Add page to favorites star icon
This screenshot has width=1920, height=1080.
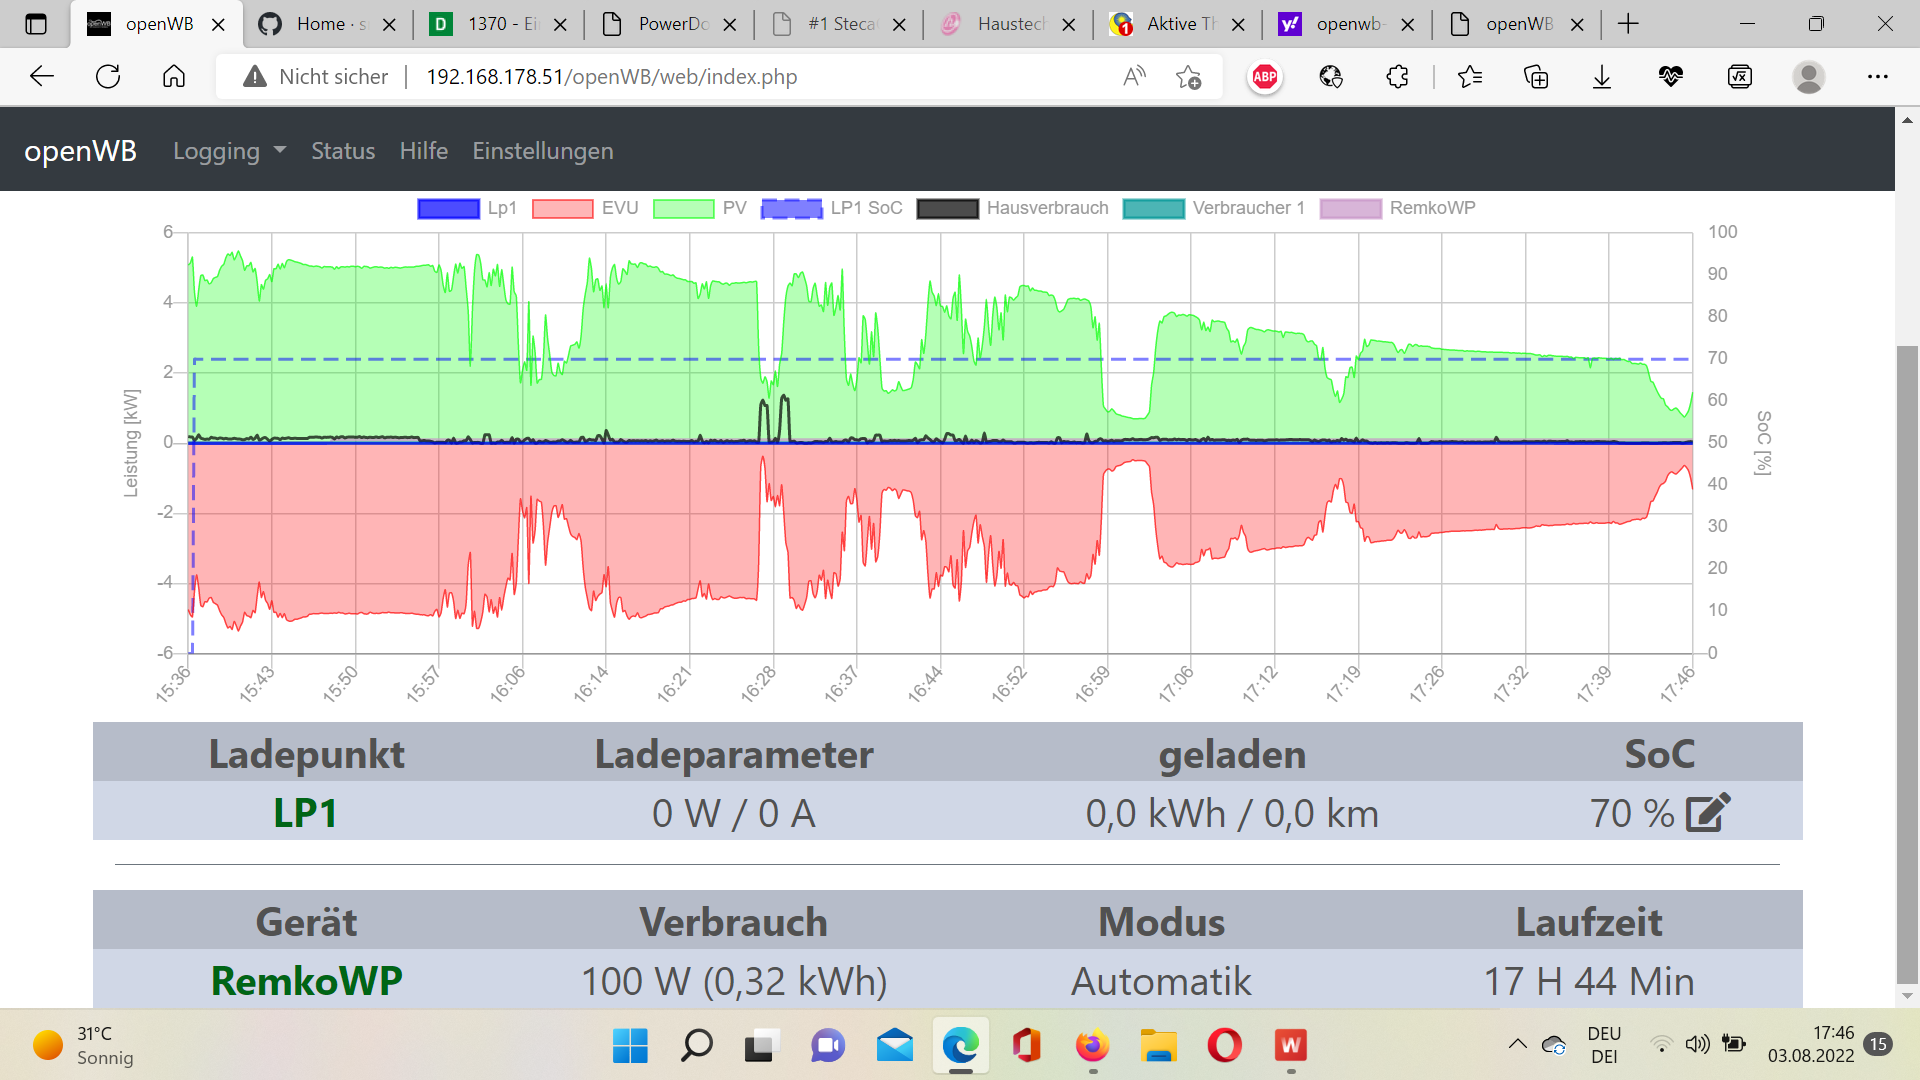(x=1188, y=77)
